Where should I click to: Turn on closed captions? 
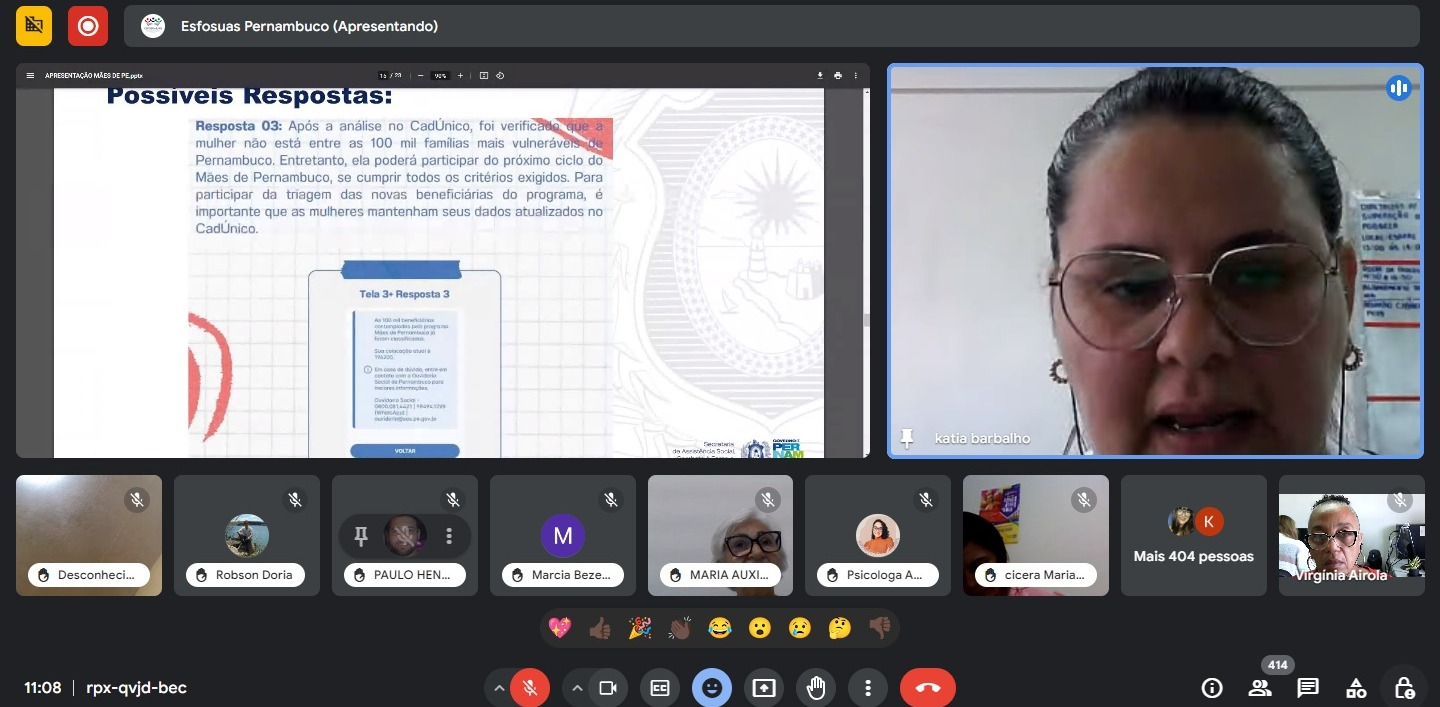tap(660, 688)
